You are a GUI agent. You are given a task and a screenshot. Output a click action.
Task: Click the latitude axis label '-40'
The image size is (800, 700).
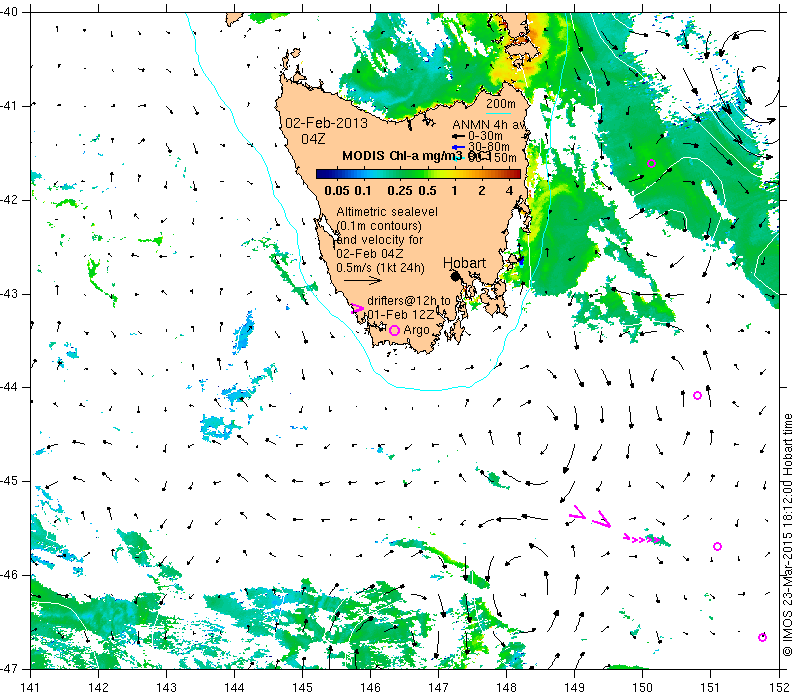coord(9,12)
